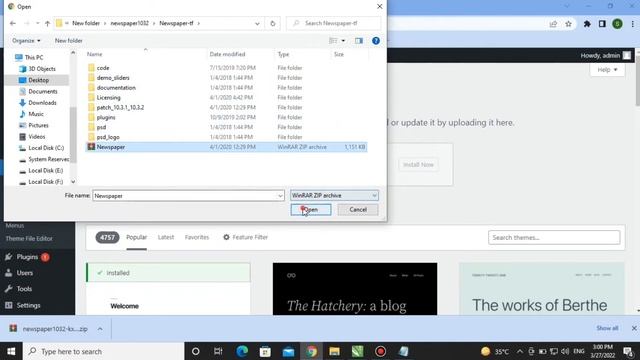This screenshot has width=640, height=360.
Task: Open Tools in WordPress sidebar
Action: click(x=24, y=289)
